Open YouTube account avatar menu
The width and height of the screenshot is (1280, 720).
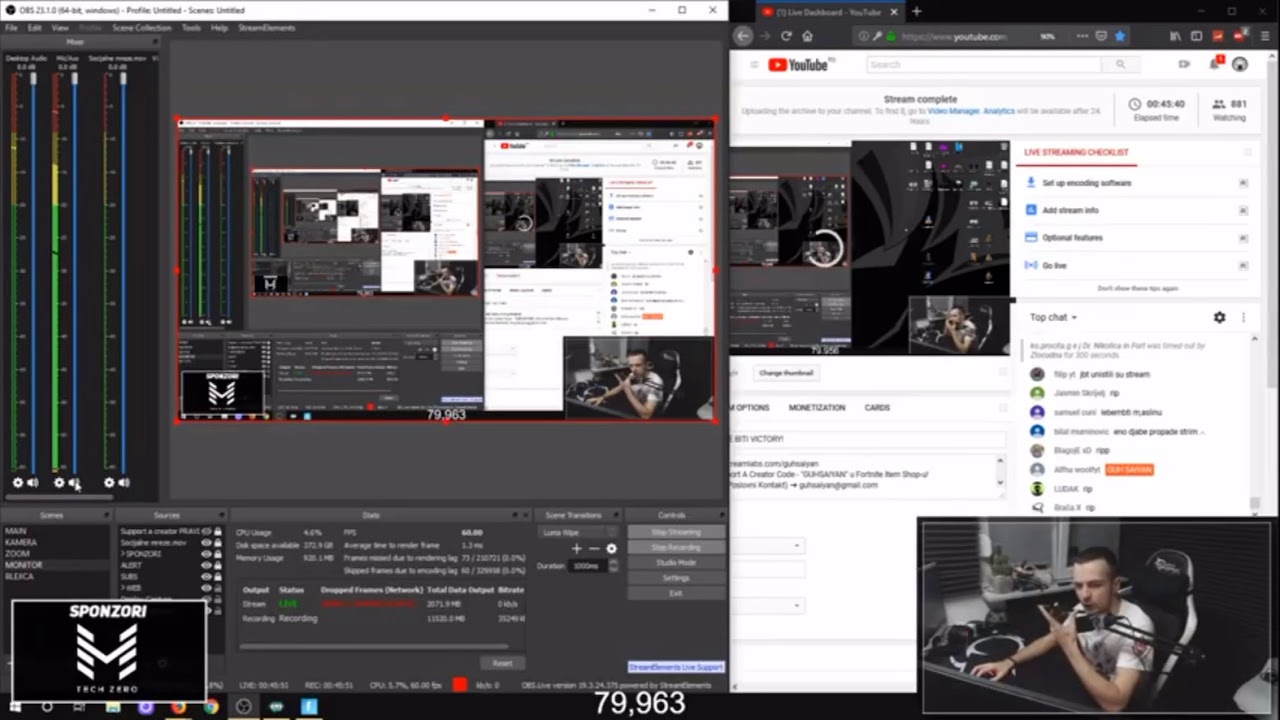click(1240, 64)
